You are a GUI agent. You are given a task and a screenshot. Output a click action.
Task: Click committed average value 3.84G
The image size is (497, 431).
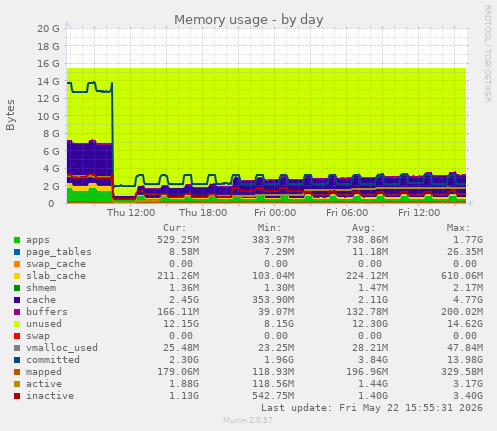tap(373, 360)
